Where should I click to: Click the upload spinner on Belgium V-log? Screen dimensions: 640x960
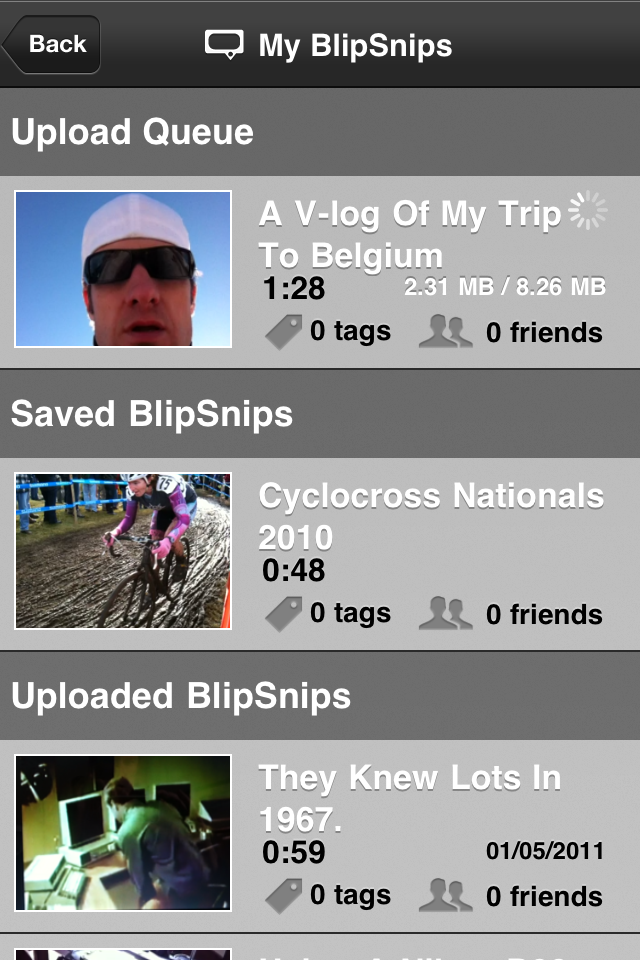(x=587, y=211)
